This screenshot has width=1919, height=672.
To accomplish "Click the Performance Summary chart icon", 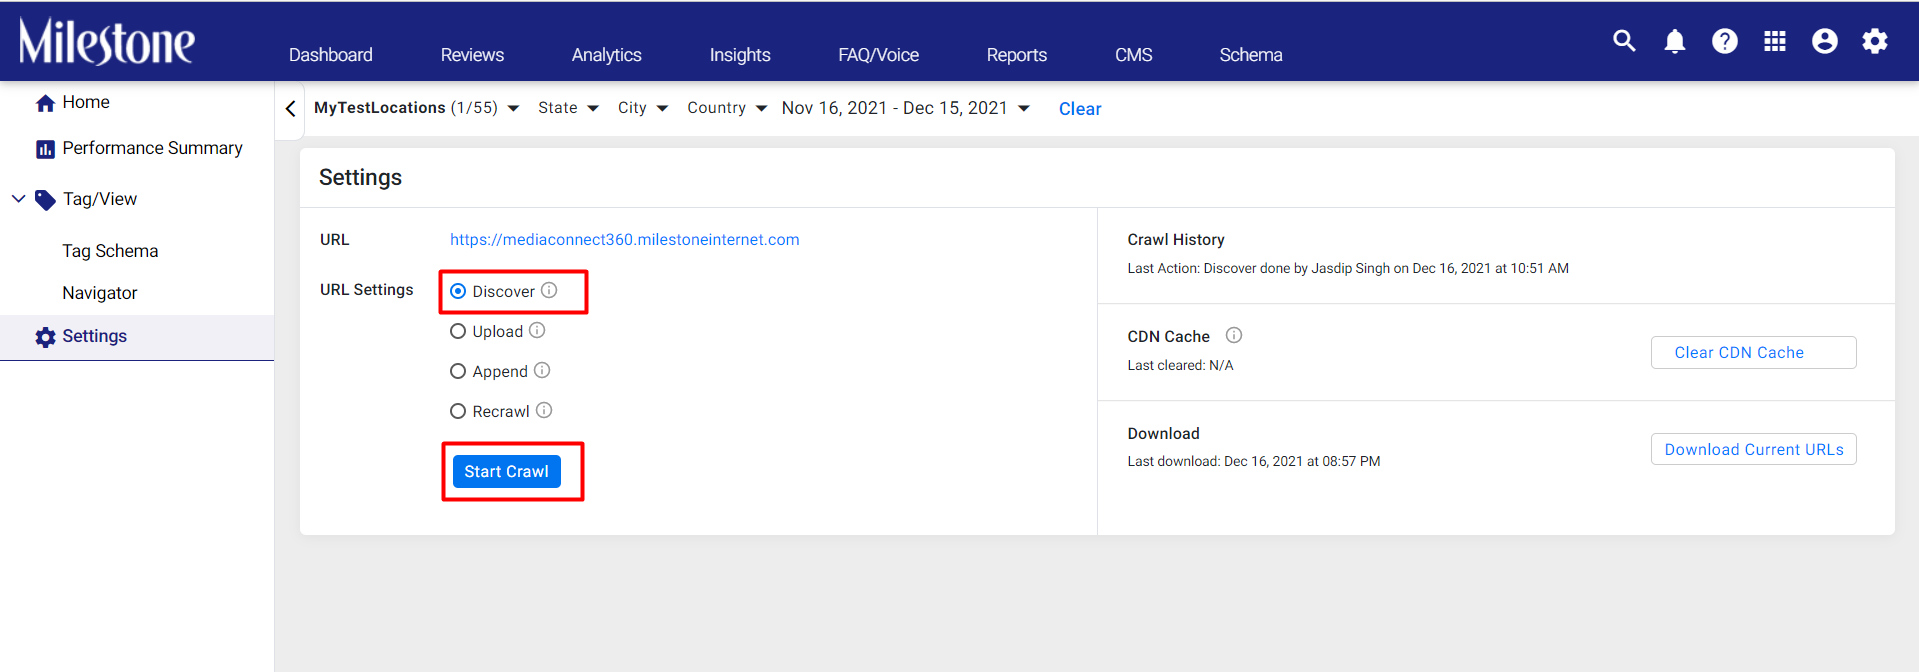I will pos(45,149).
